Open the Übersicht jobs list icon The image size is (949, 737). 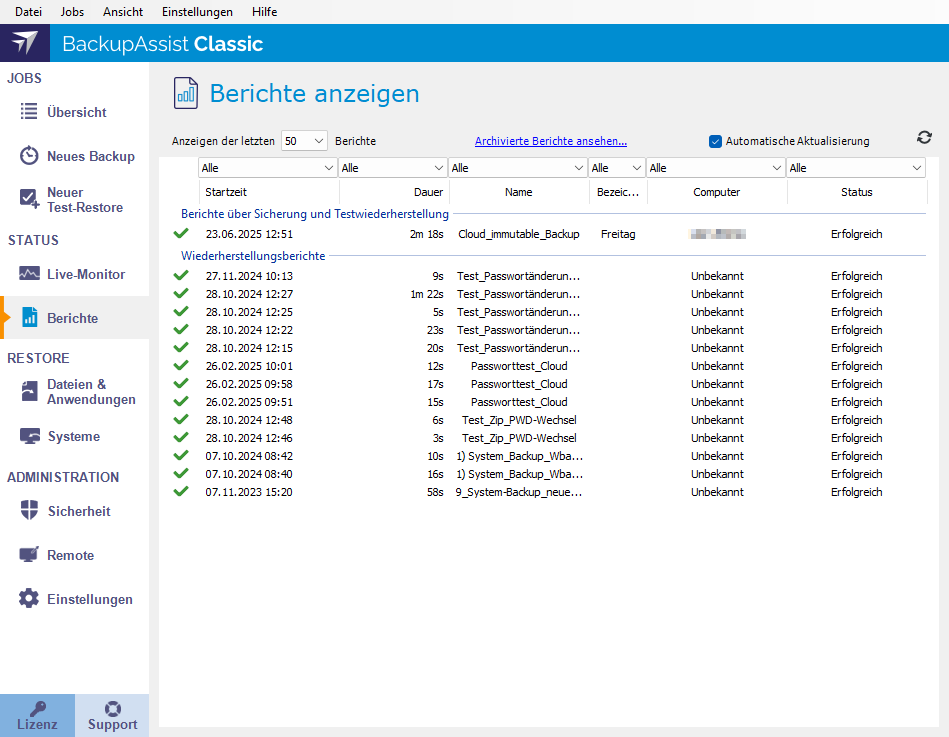(x=29, y=112)
